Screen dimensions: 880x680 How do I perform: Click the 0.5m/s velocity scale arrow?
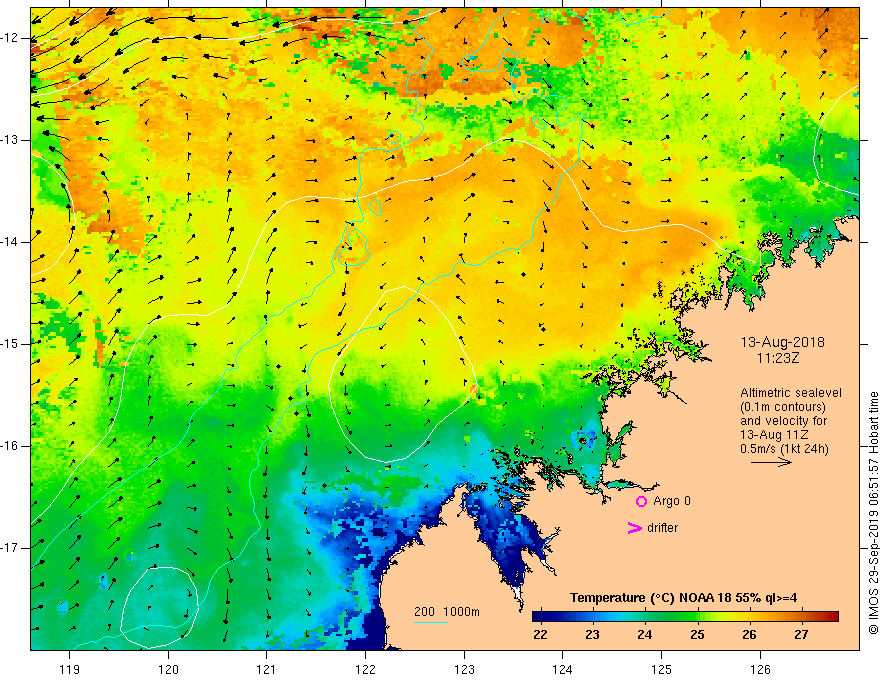coord(771,463)
